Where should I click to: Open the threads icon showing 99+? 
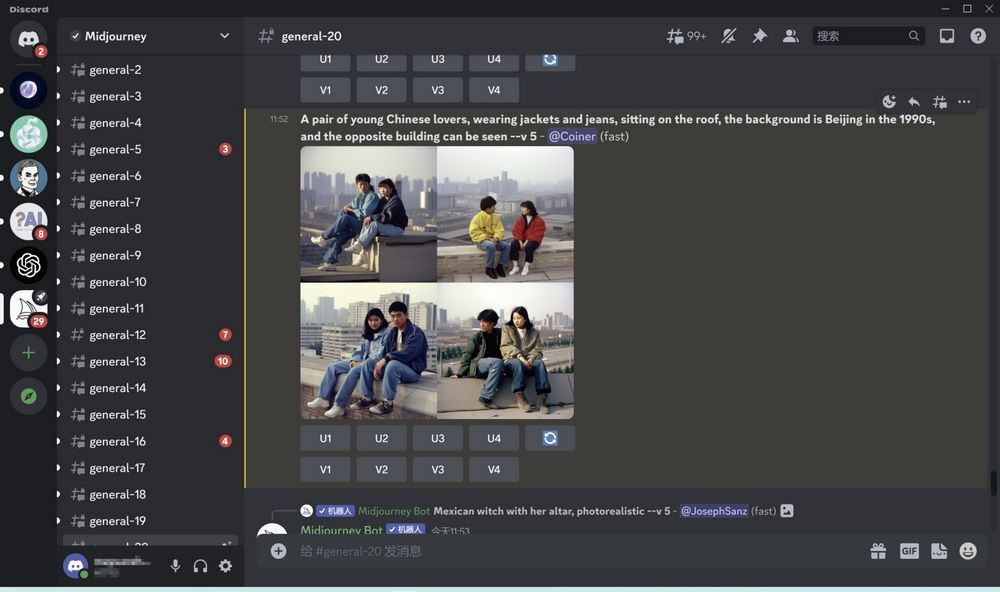point(686,36)
